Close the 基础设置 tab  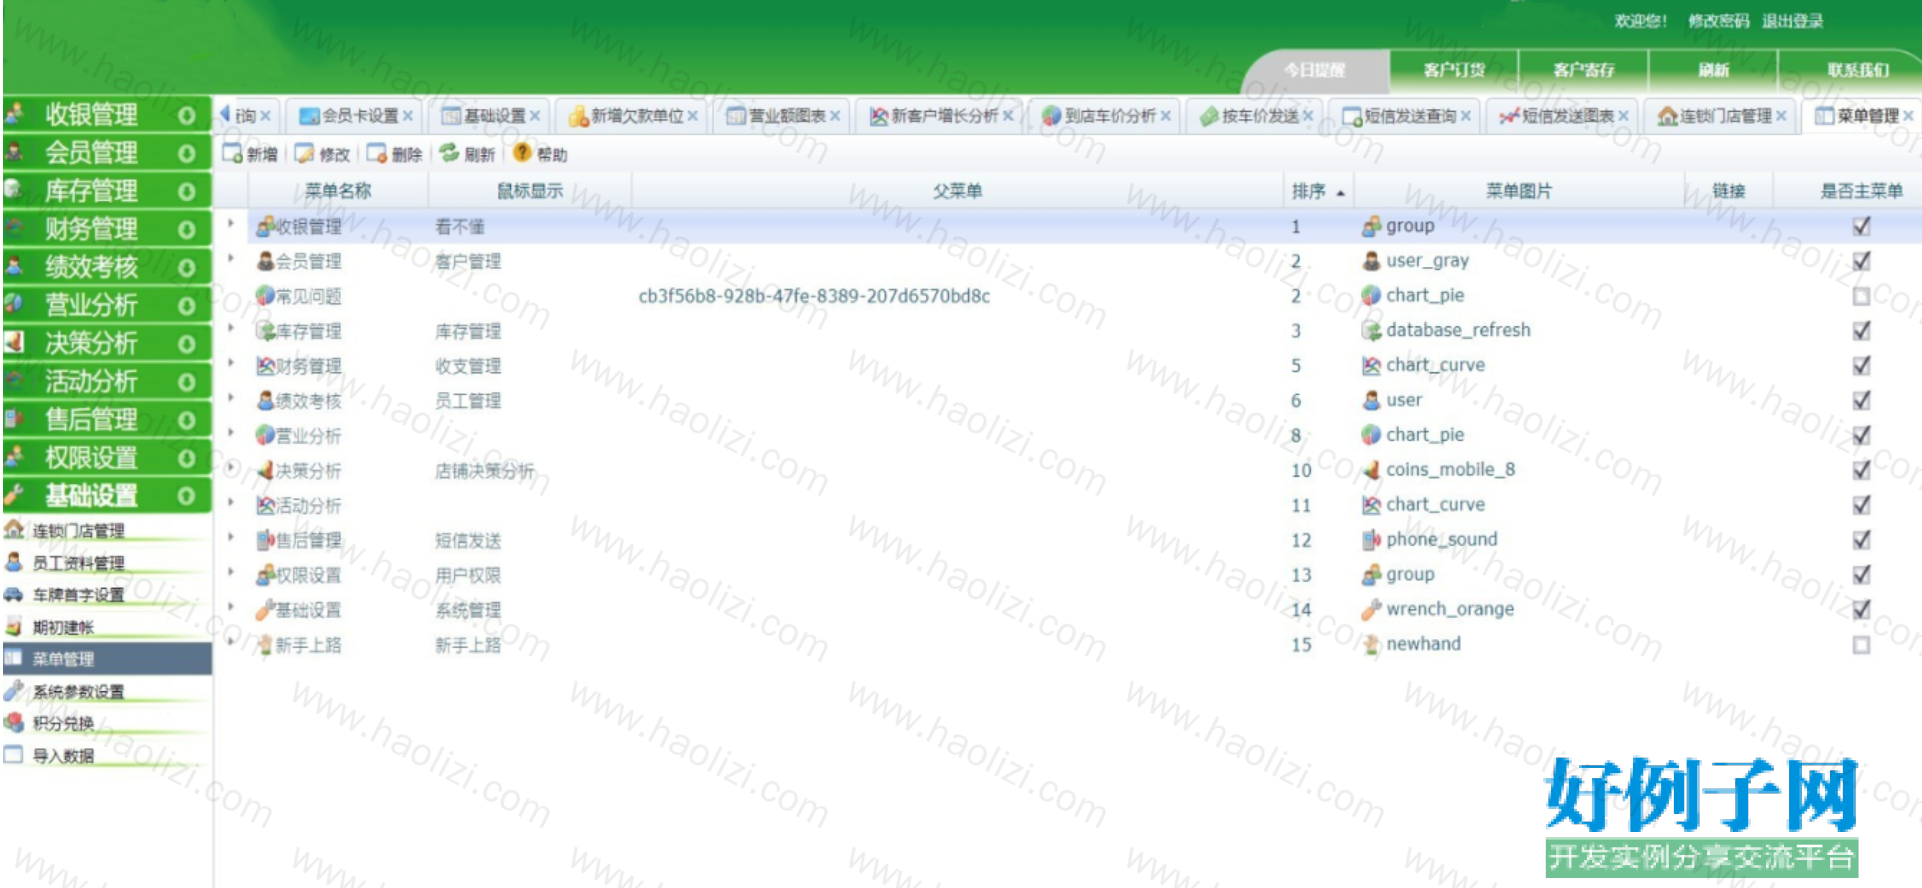[x=535, y=116]
